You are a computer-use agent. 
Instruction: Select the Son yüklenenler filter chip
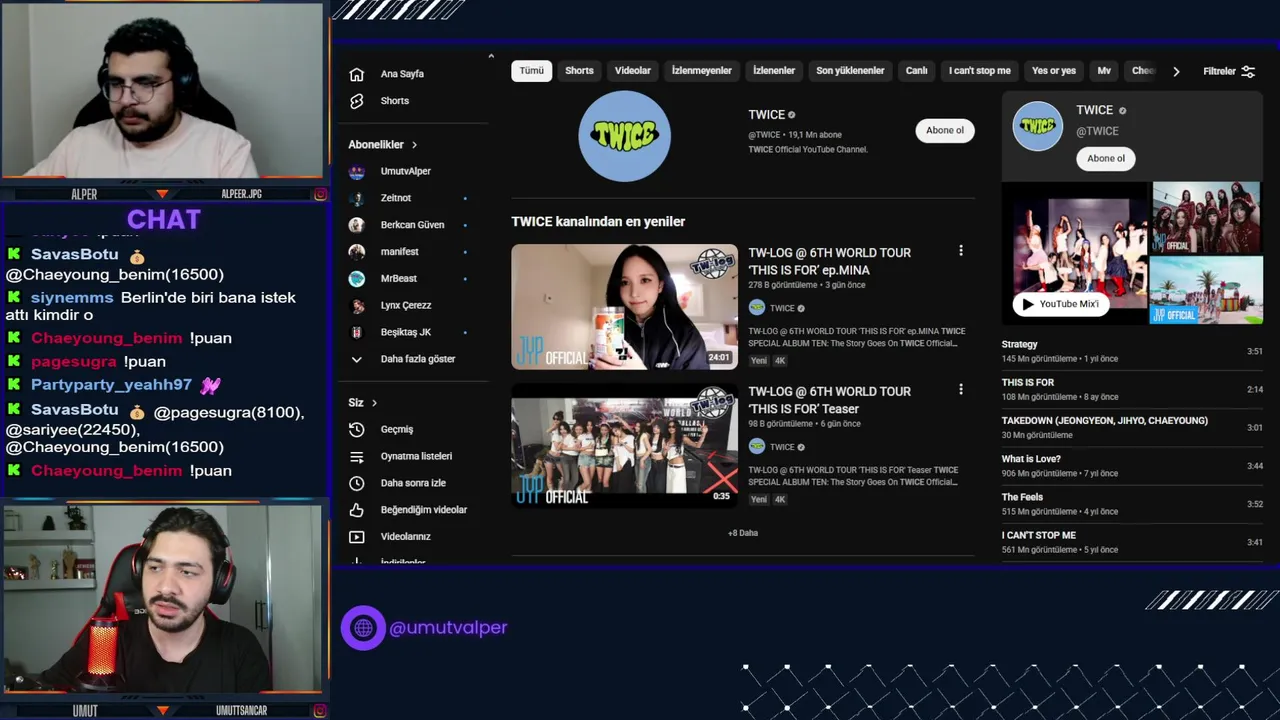coord(850,71)
